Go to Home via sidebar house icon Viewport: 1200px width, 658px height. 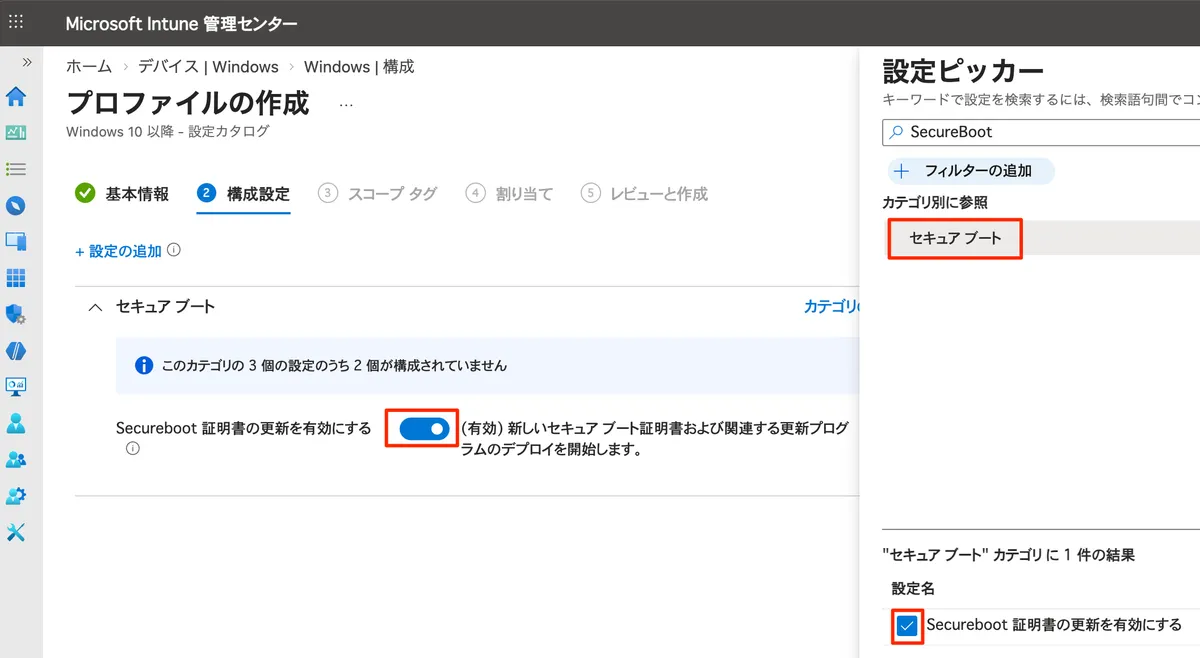pyautogui.click(x=16, y=97)
